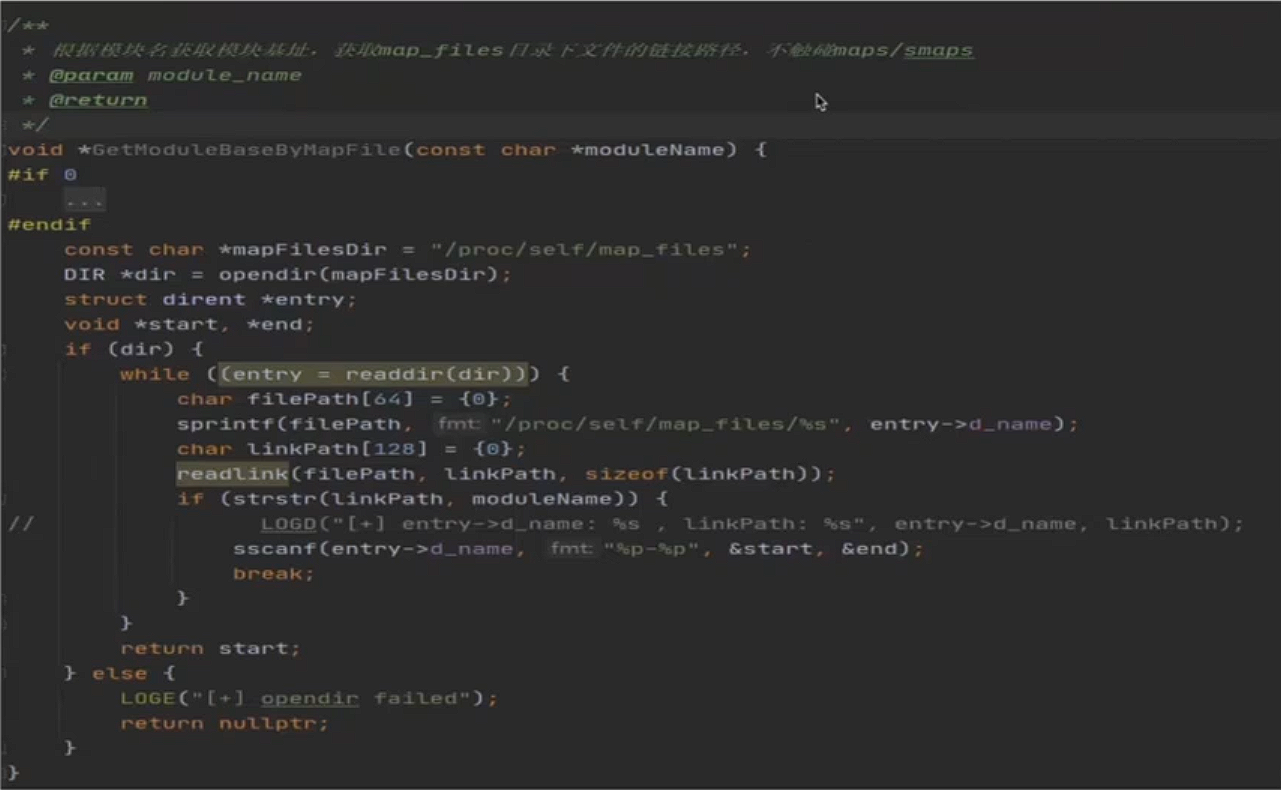Click the 'fmt:' inlay hint in the sprintf call
Screen dimensions: 1281x790
[459, 424]
